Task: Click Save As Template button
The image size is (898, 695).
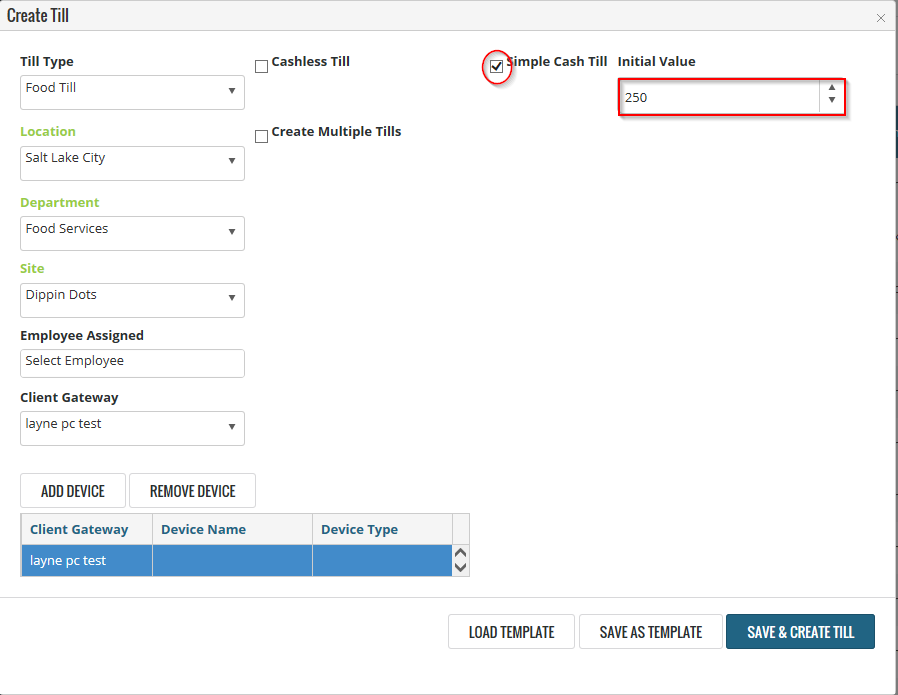Action: coord(650,632)
